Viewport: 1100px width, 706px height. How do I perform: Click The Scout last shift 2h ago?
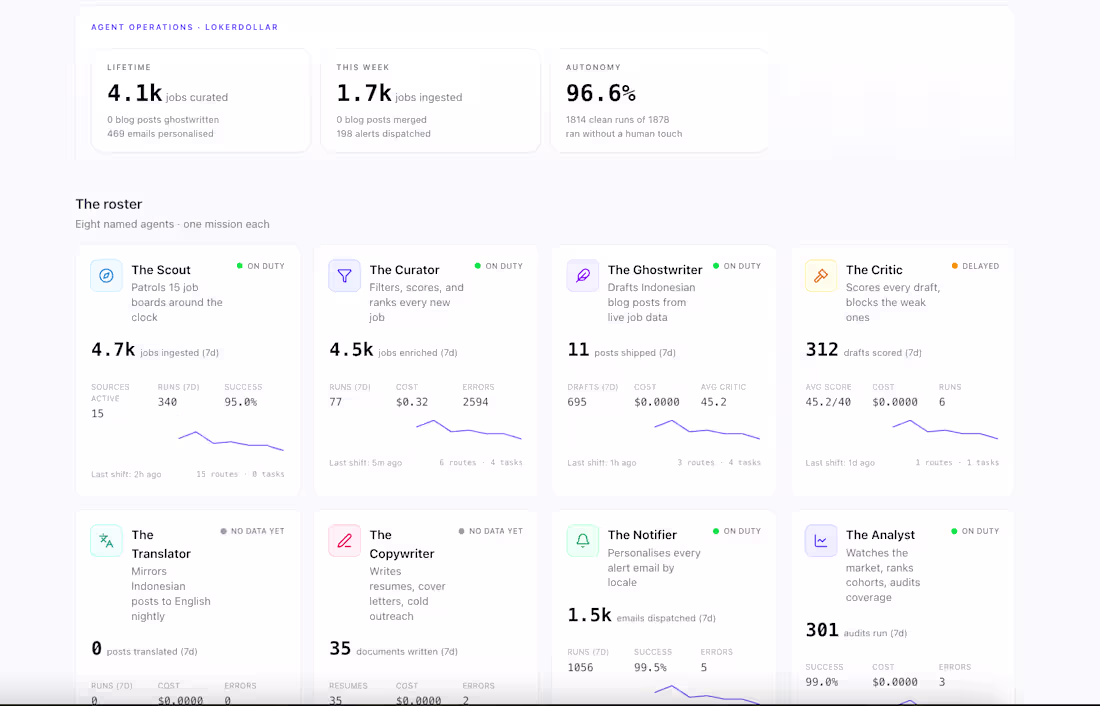click(x=126, y=474)
